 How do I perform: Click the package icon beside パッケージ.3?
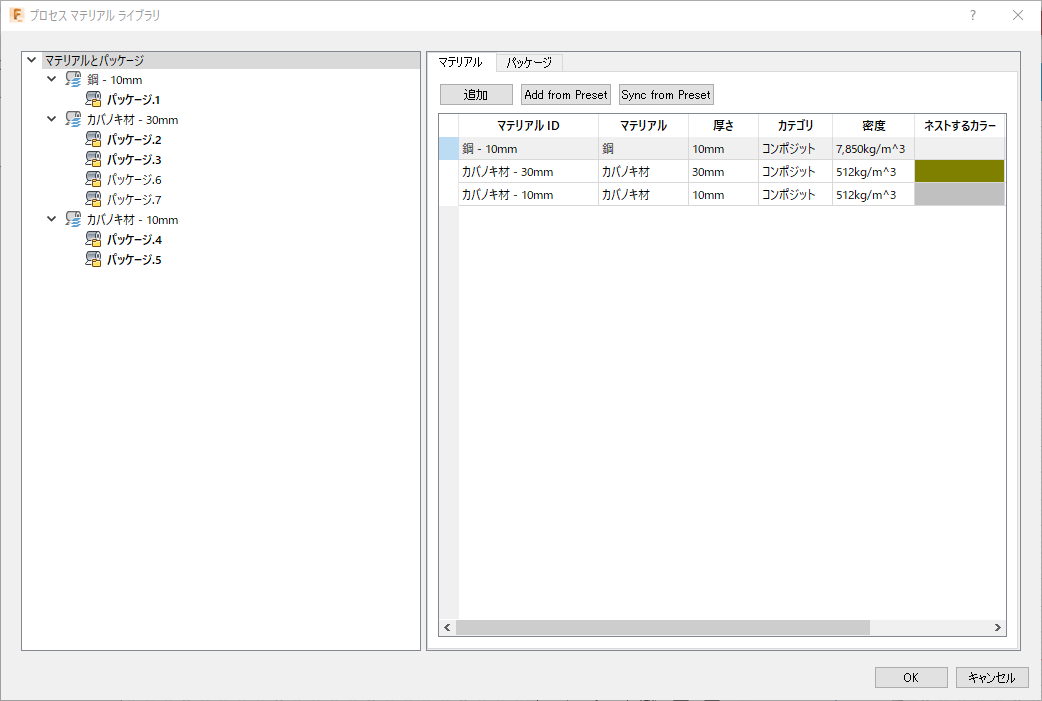coord(94,159)
